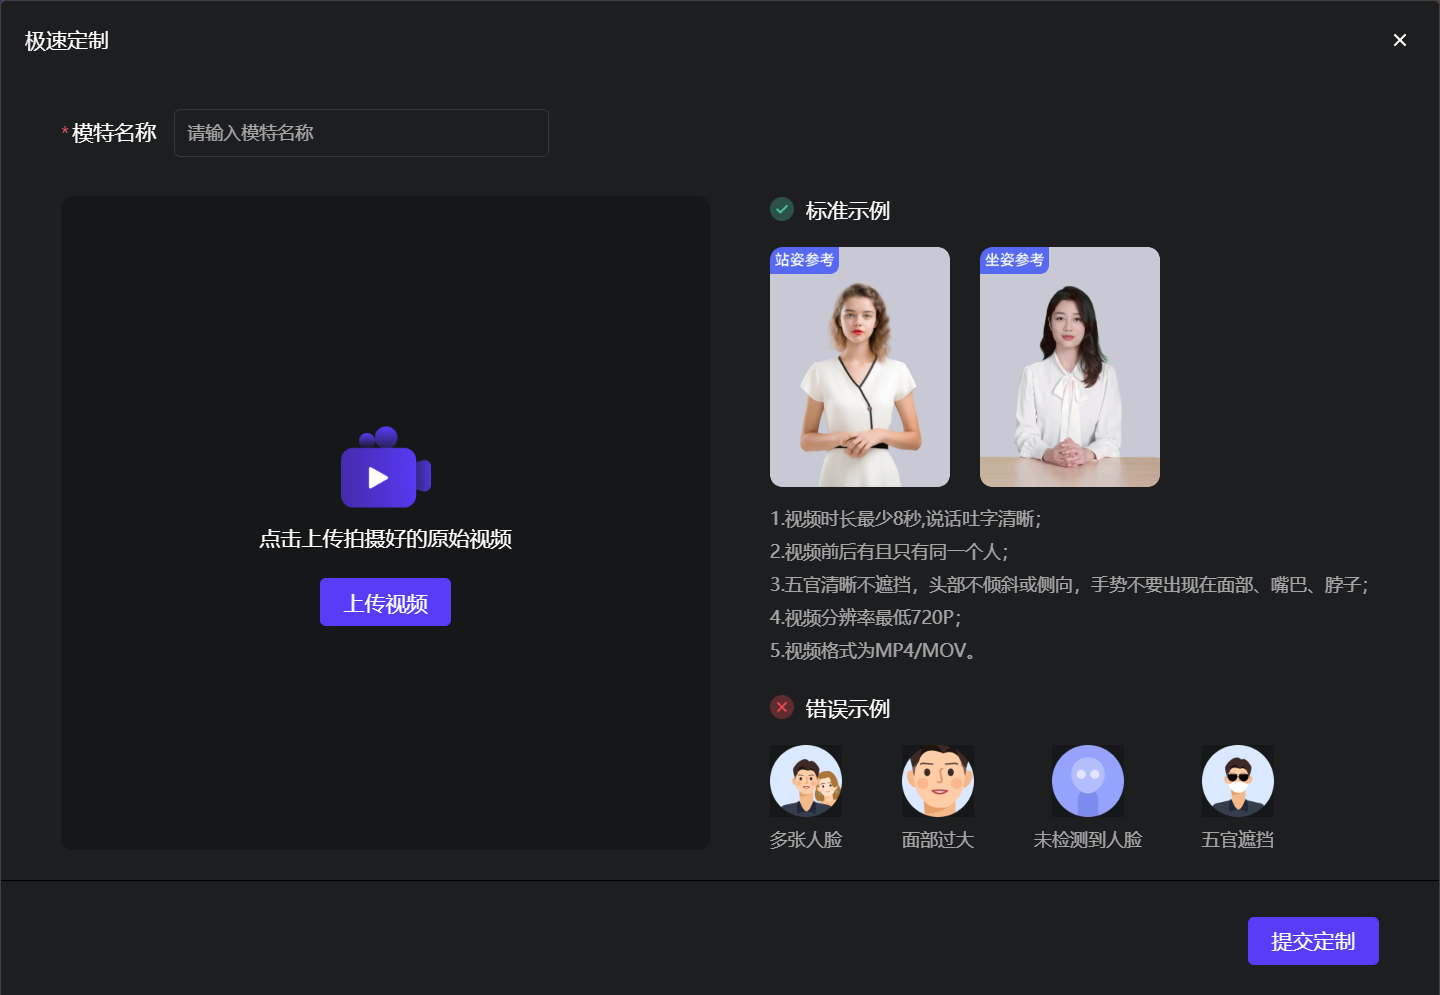Click rule 1.视频时长最少8秒
Viewport: 1440px width, 995px height.
click(906, 519)
